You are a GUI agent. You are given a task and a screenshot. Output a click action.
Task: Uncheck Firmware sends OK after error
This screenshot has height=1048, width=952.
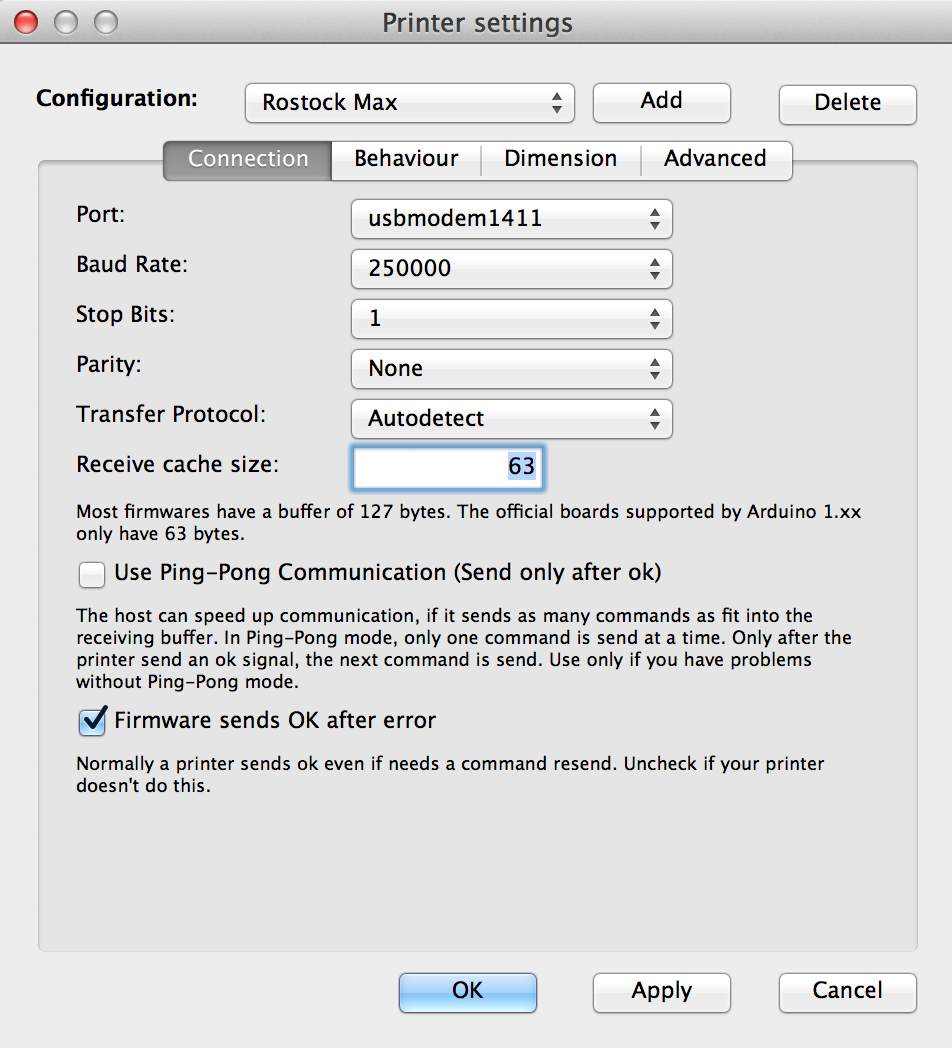point(93,720)
